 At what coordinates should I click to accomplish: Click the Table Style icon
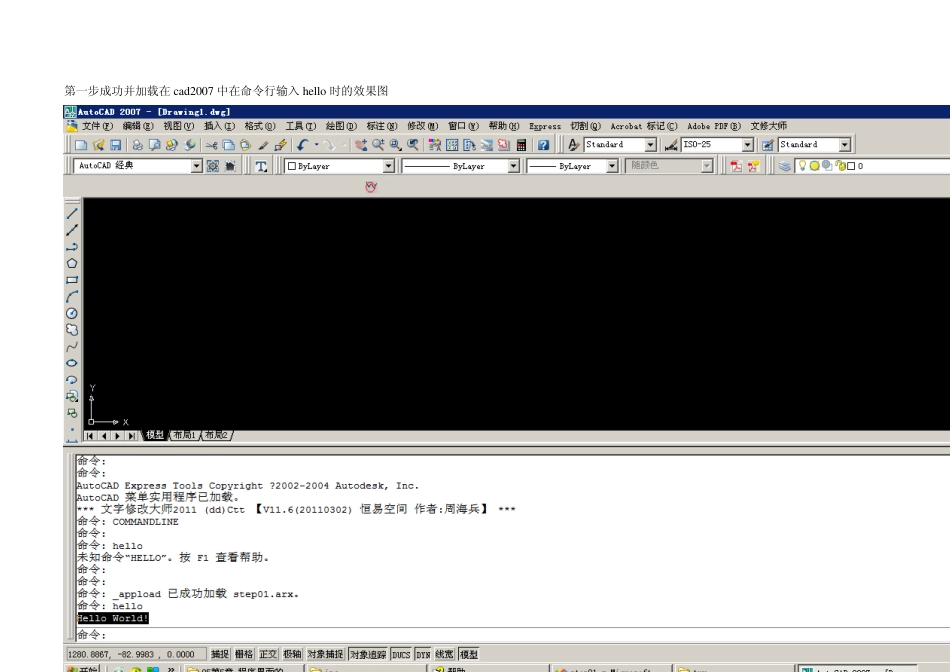click(x=768, y=145)
